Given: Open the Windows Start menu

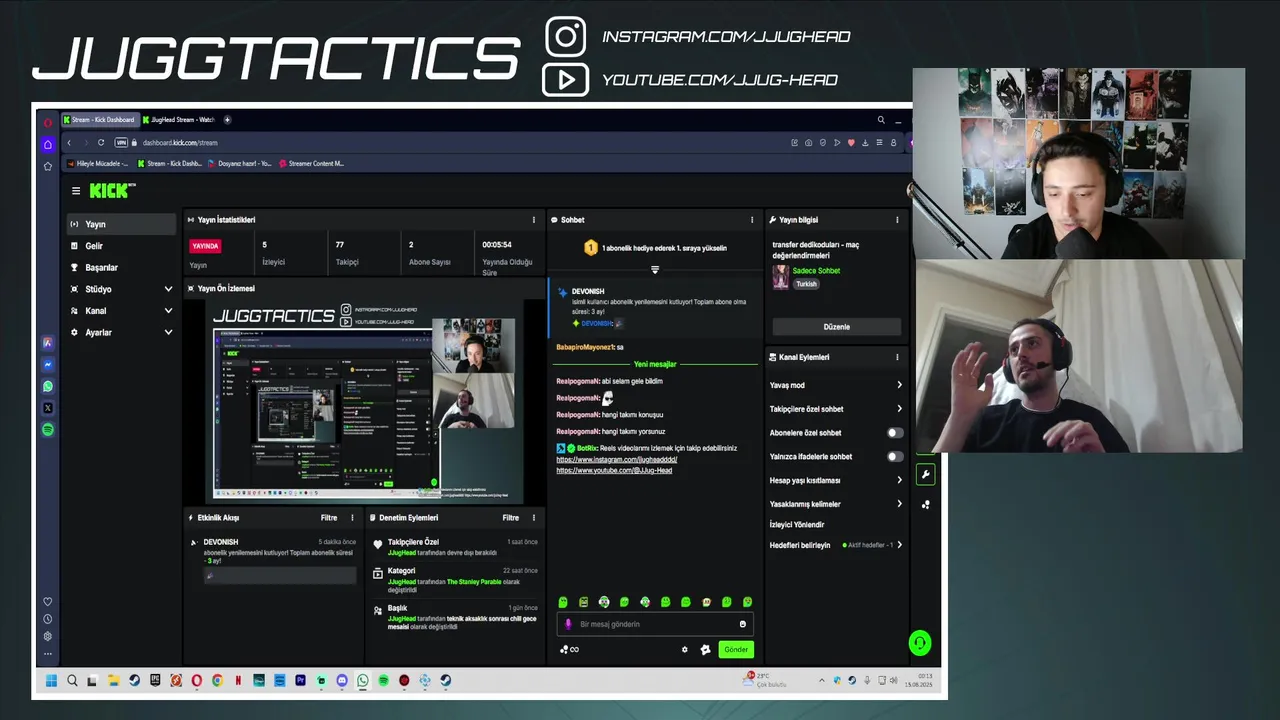Looking at the screenshot, I should [x=51, y=681].
